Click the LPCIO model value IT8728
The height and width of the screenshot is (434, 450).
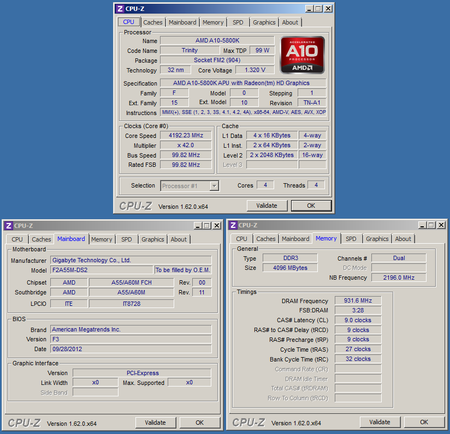131,304
